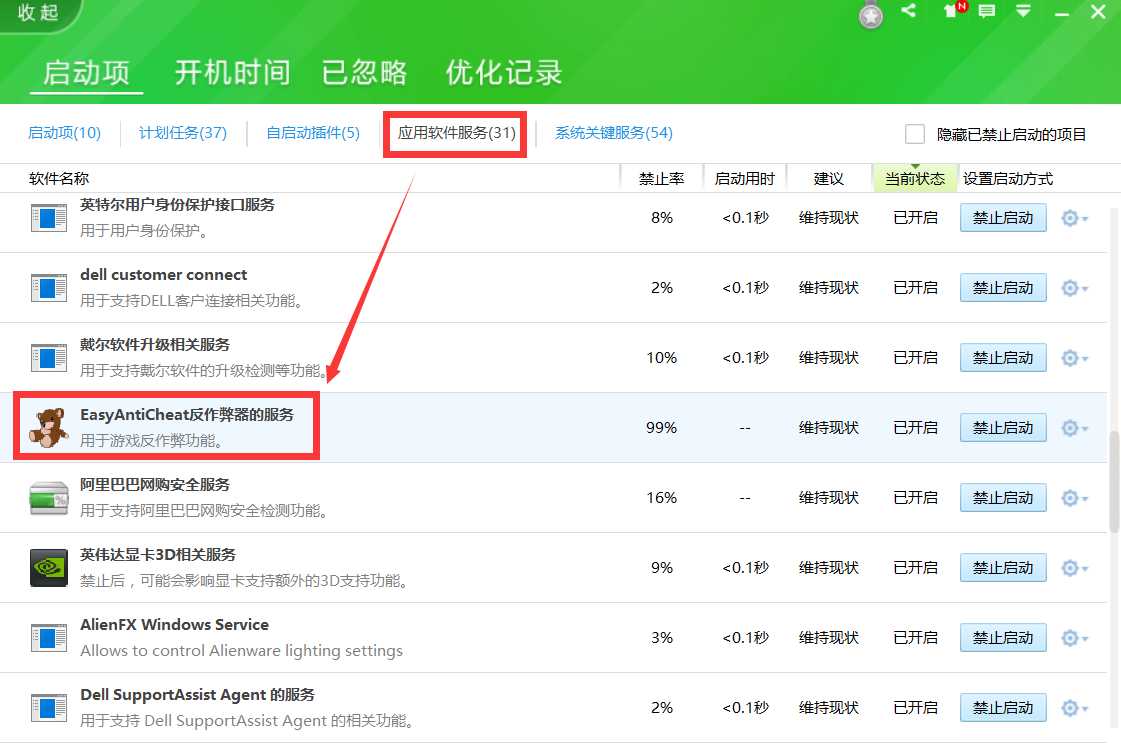Sort by 当前状态 column header
The image size is (1121, 743).
coord(915,179)
